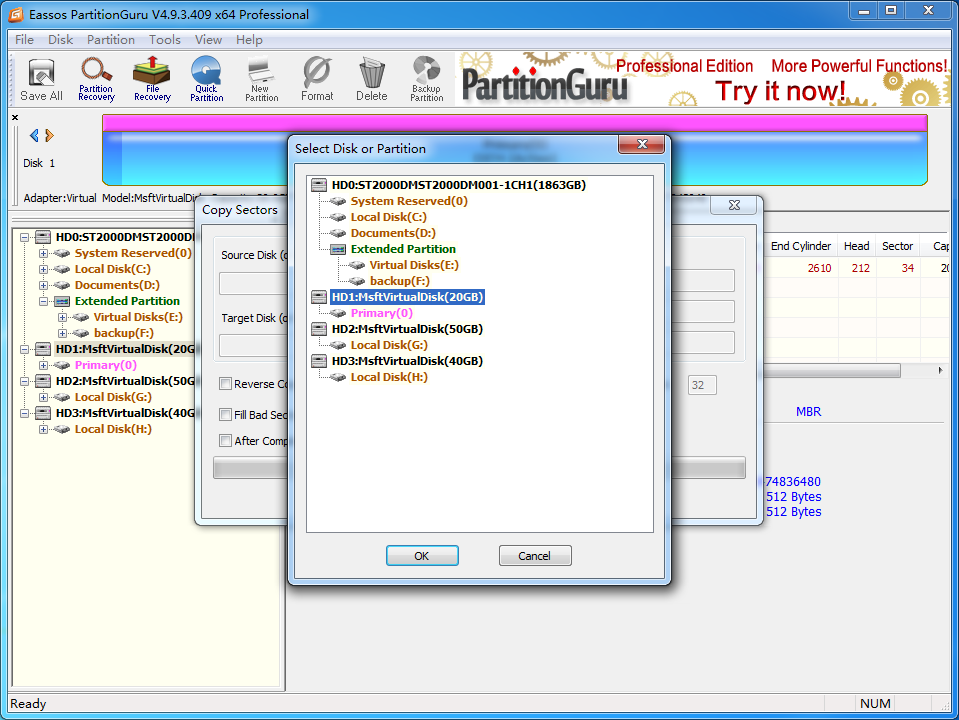Click the Sector column header
Image resolution: width=959 pixels, height=720 pixels.
point(897,246)
